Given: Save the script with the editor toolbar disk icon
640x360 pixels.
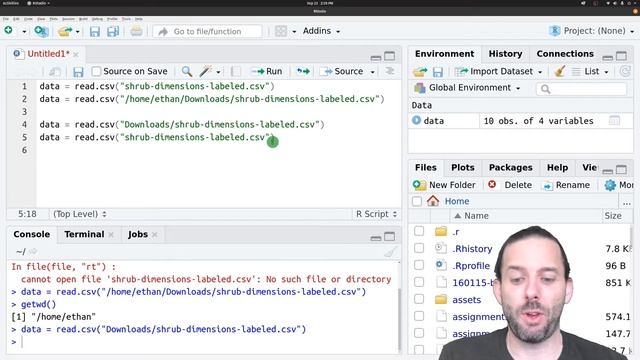Looking at the screenshot, I should tap(78, 72).
